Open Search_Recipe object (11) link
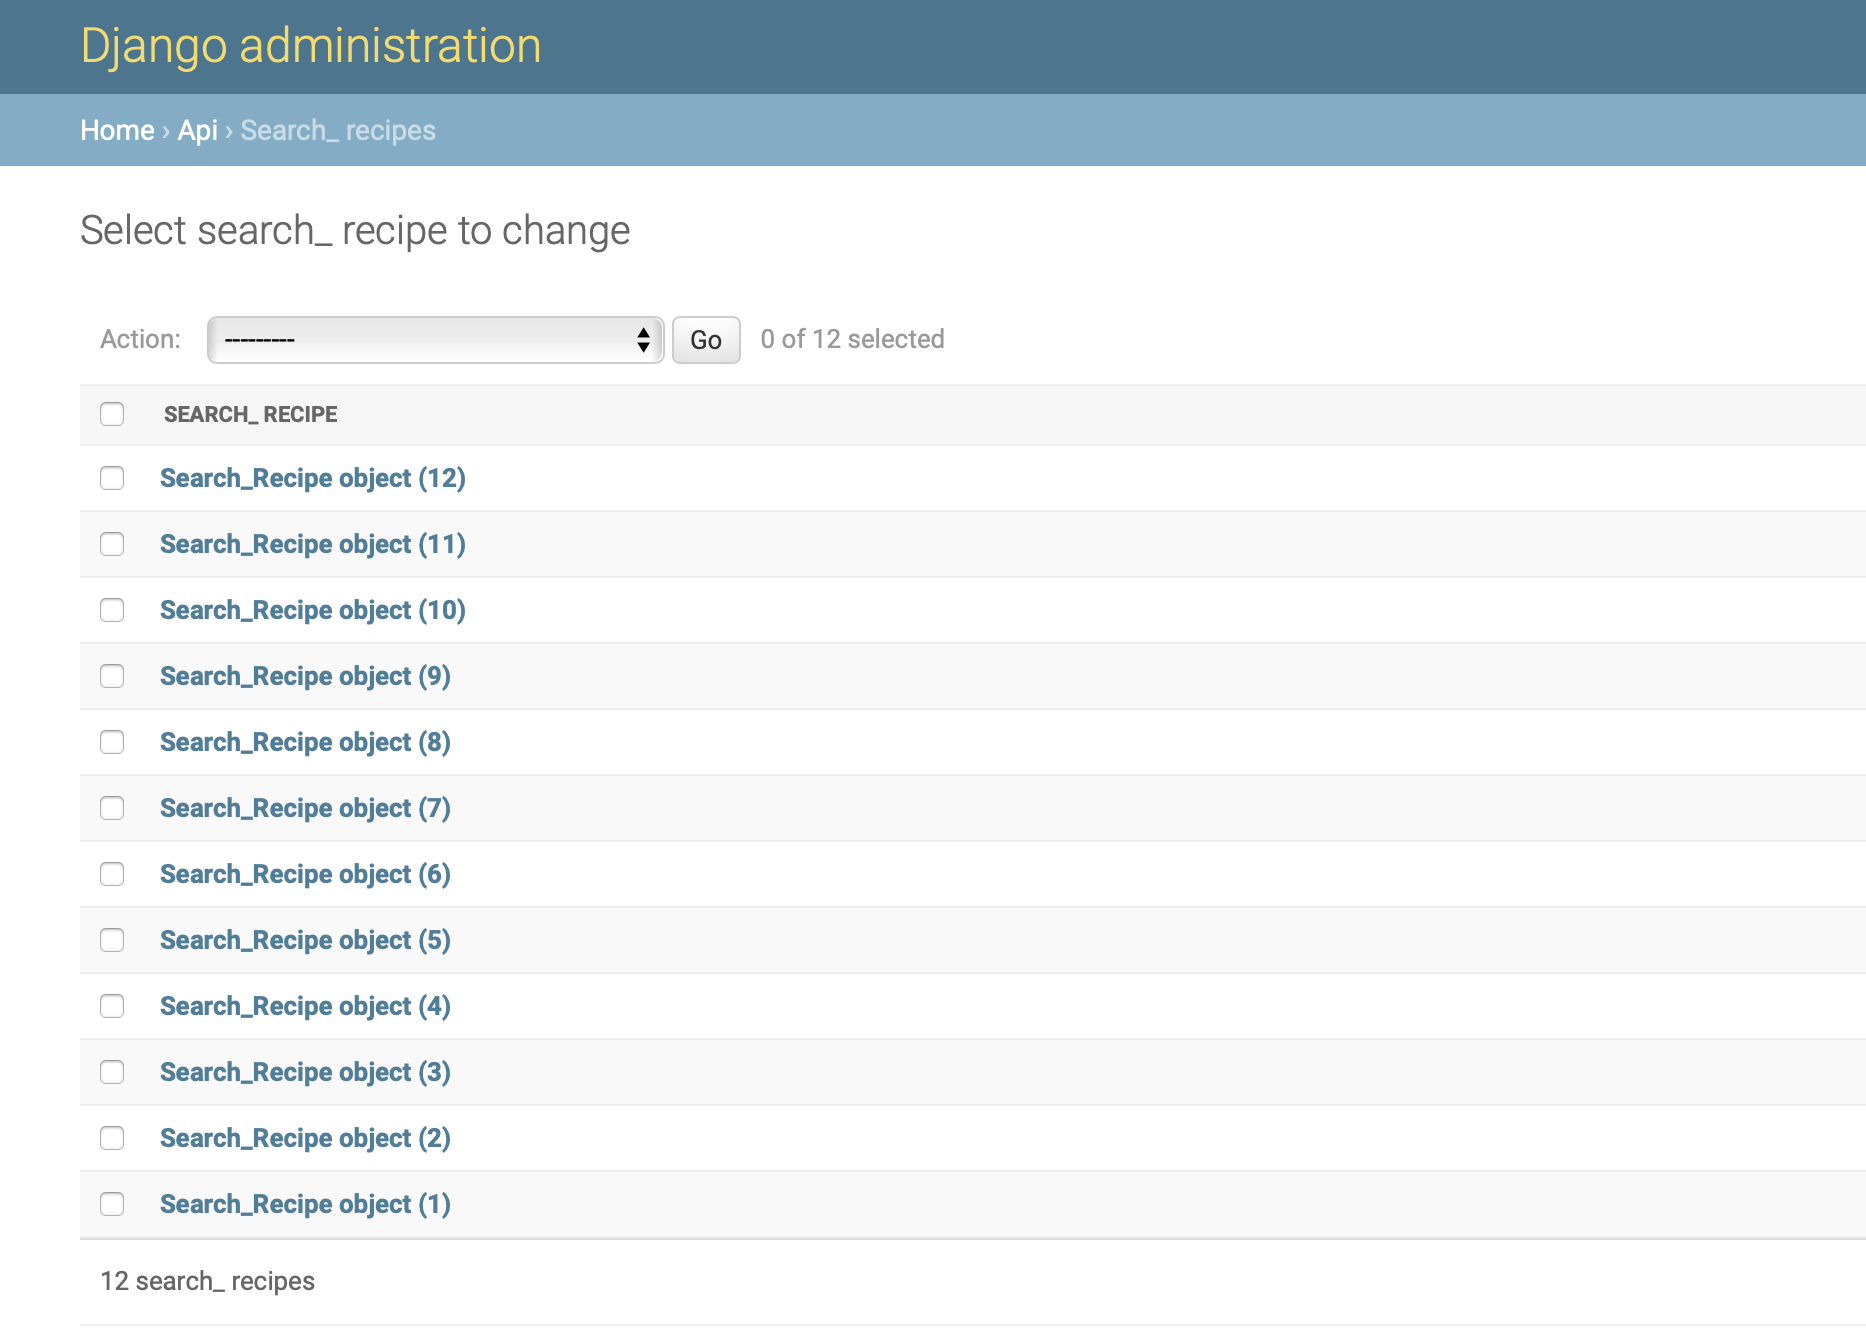The height and width of the screenshot is (1334, 1866). [x=313, y=544]
